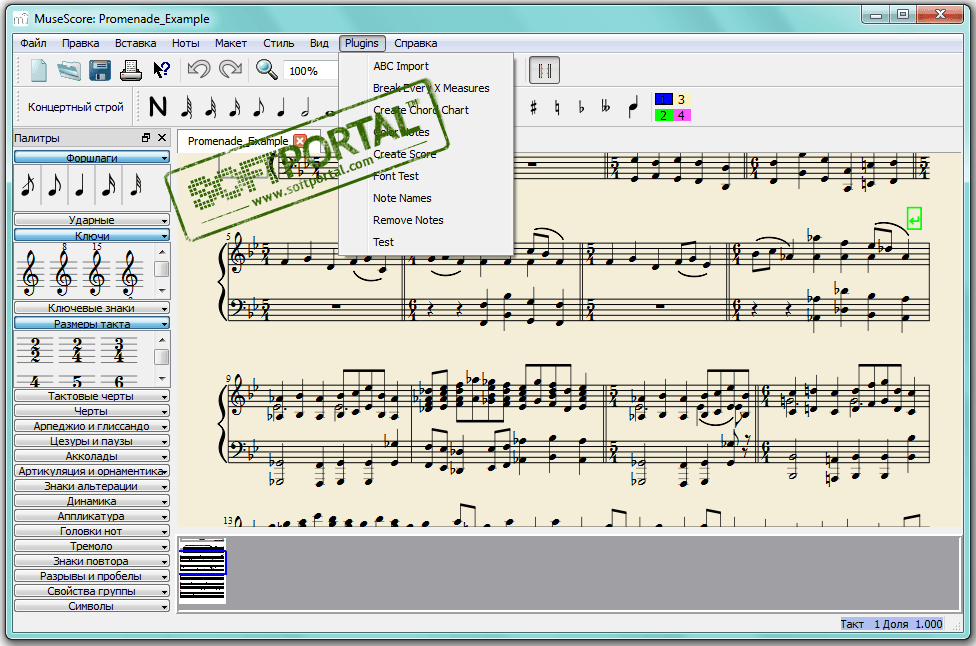
Task: Click the 100% zoom level field
Action: click(x=311, y=71)
